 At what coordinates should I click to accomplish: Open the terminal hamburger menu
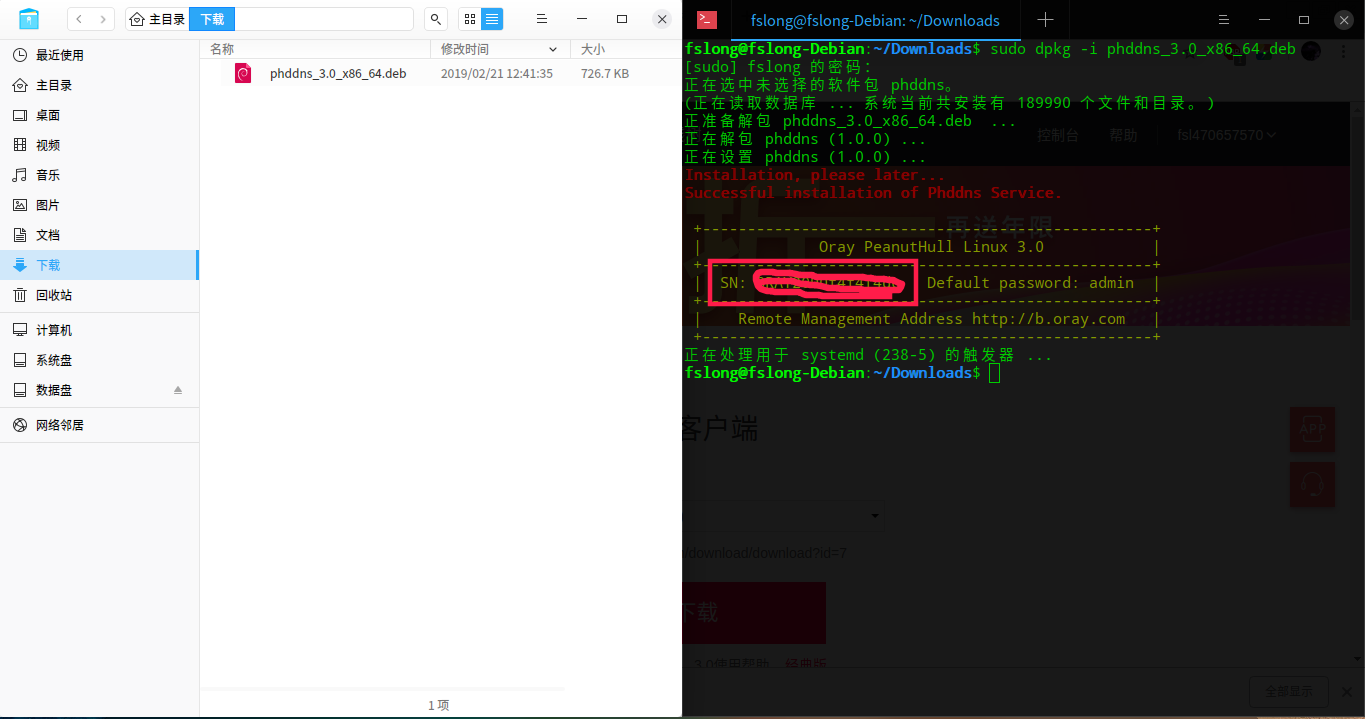click(1224, 19)
